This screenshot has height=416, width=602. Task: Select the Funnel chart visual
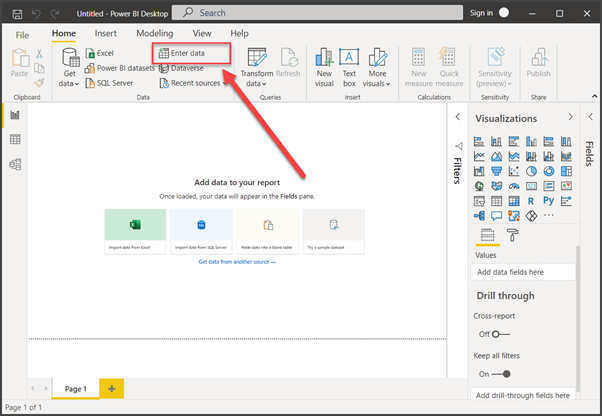(496, 171)
